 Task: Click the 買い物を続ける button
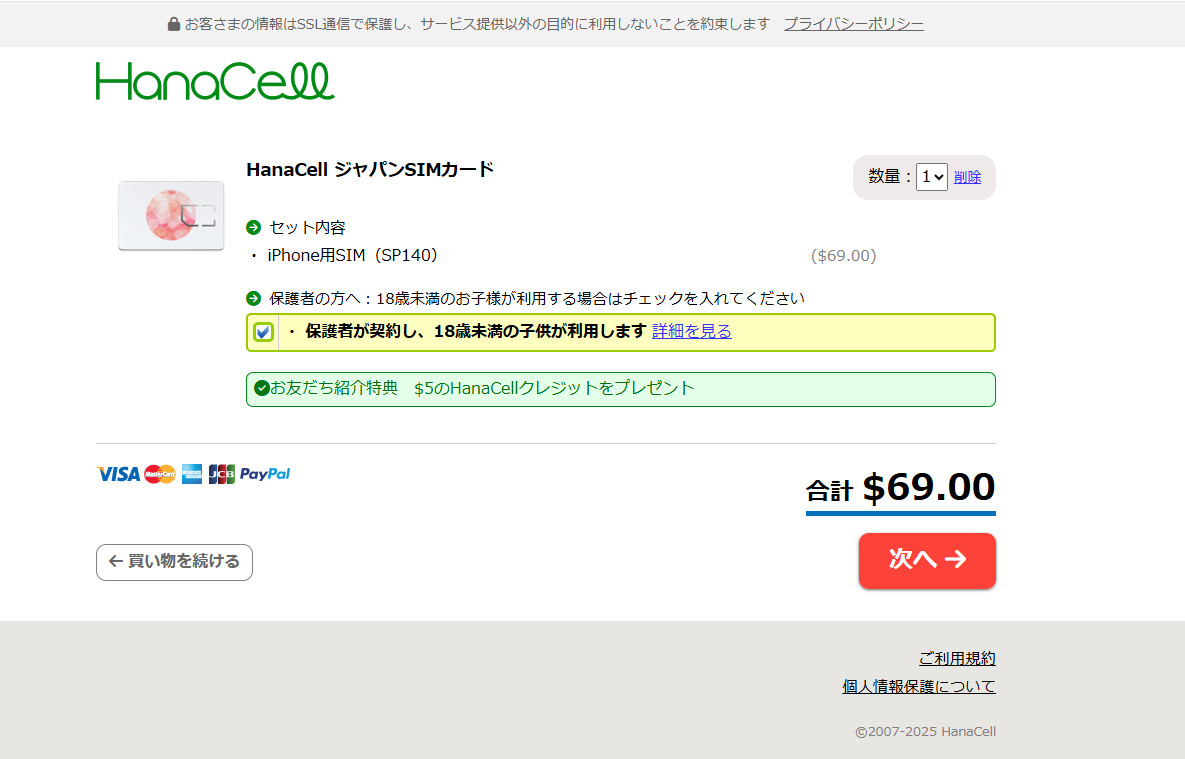[175, 562]
